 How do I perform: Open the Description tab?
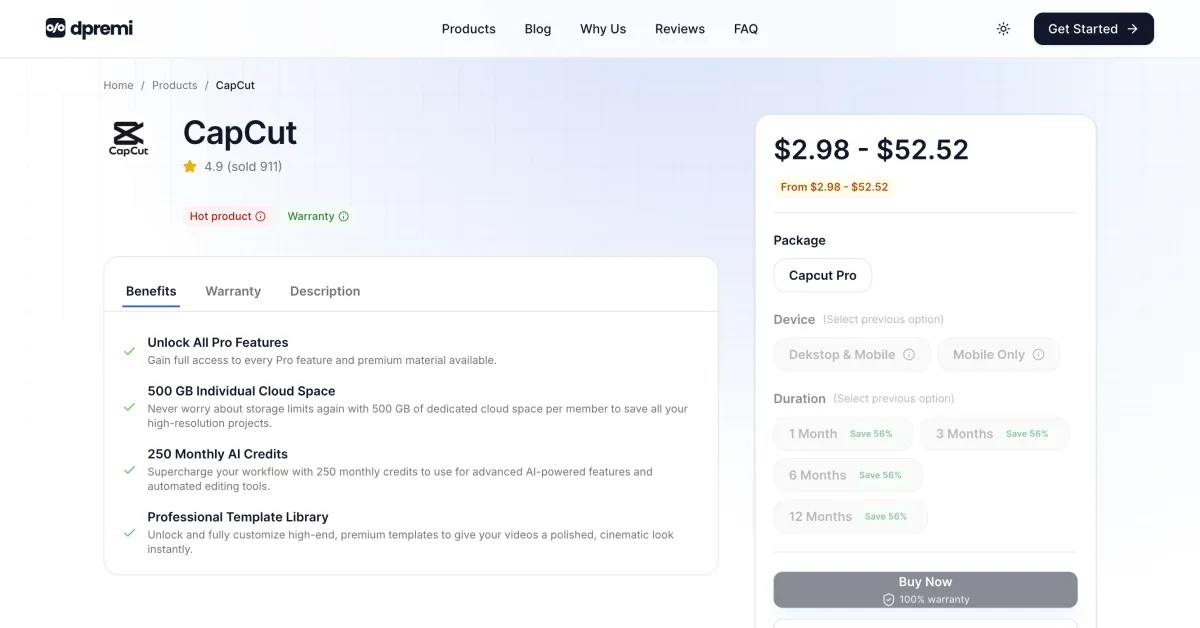324,290
